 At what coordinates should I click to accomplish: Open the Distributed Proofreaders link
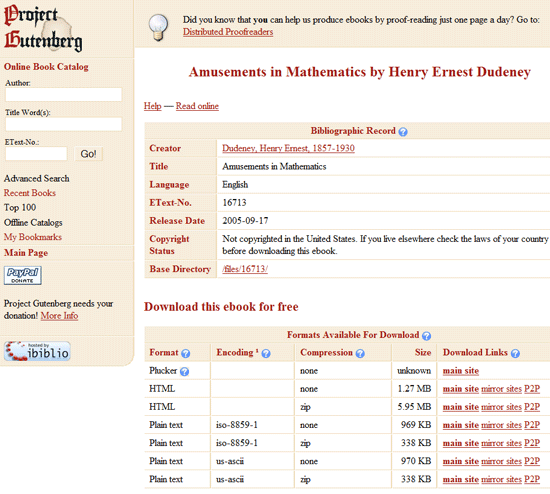228,32
